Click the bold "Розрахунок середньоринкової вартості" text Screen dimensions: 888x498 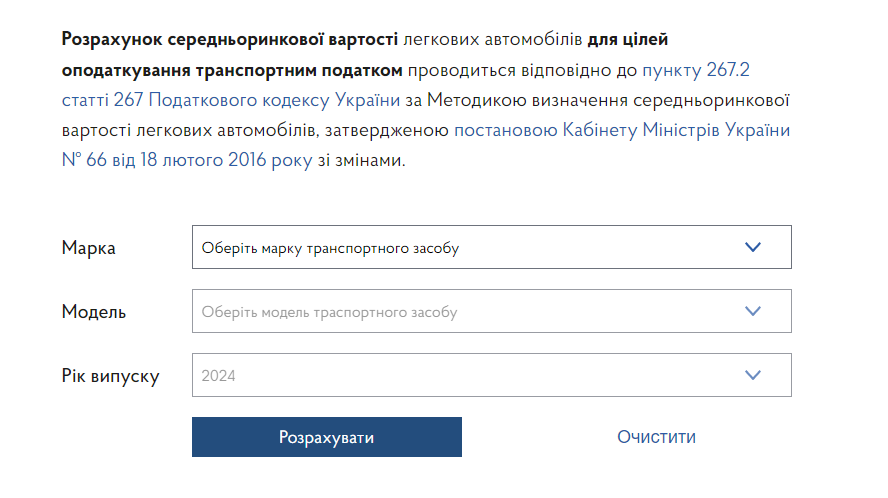pos(230,40)
